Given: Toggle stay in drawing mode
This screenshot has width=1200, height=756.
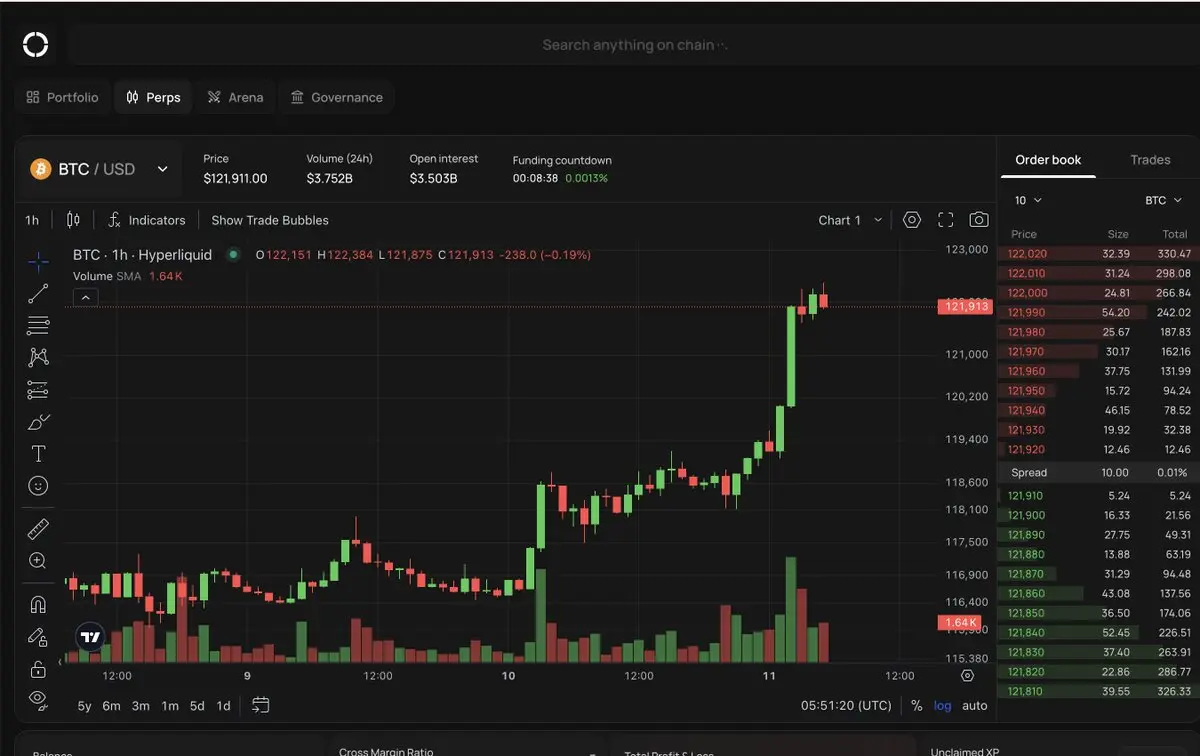Looking at the screenshot, I should point(38,636).
